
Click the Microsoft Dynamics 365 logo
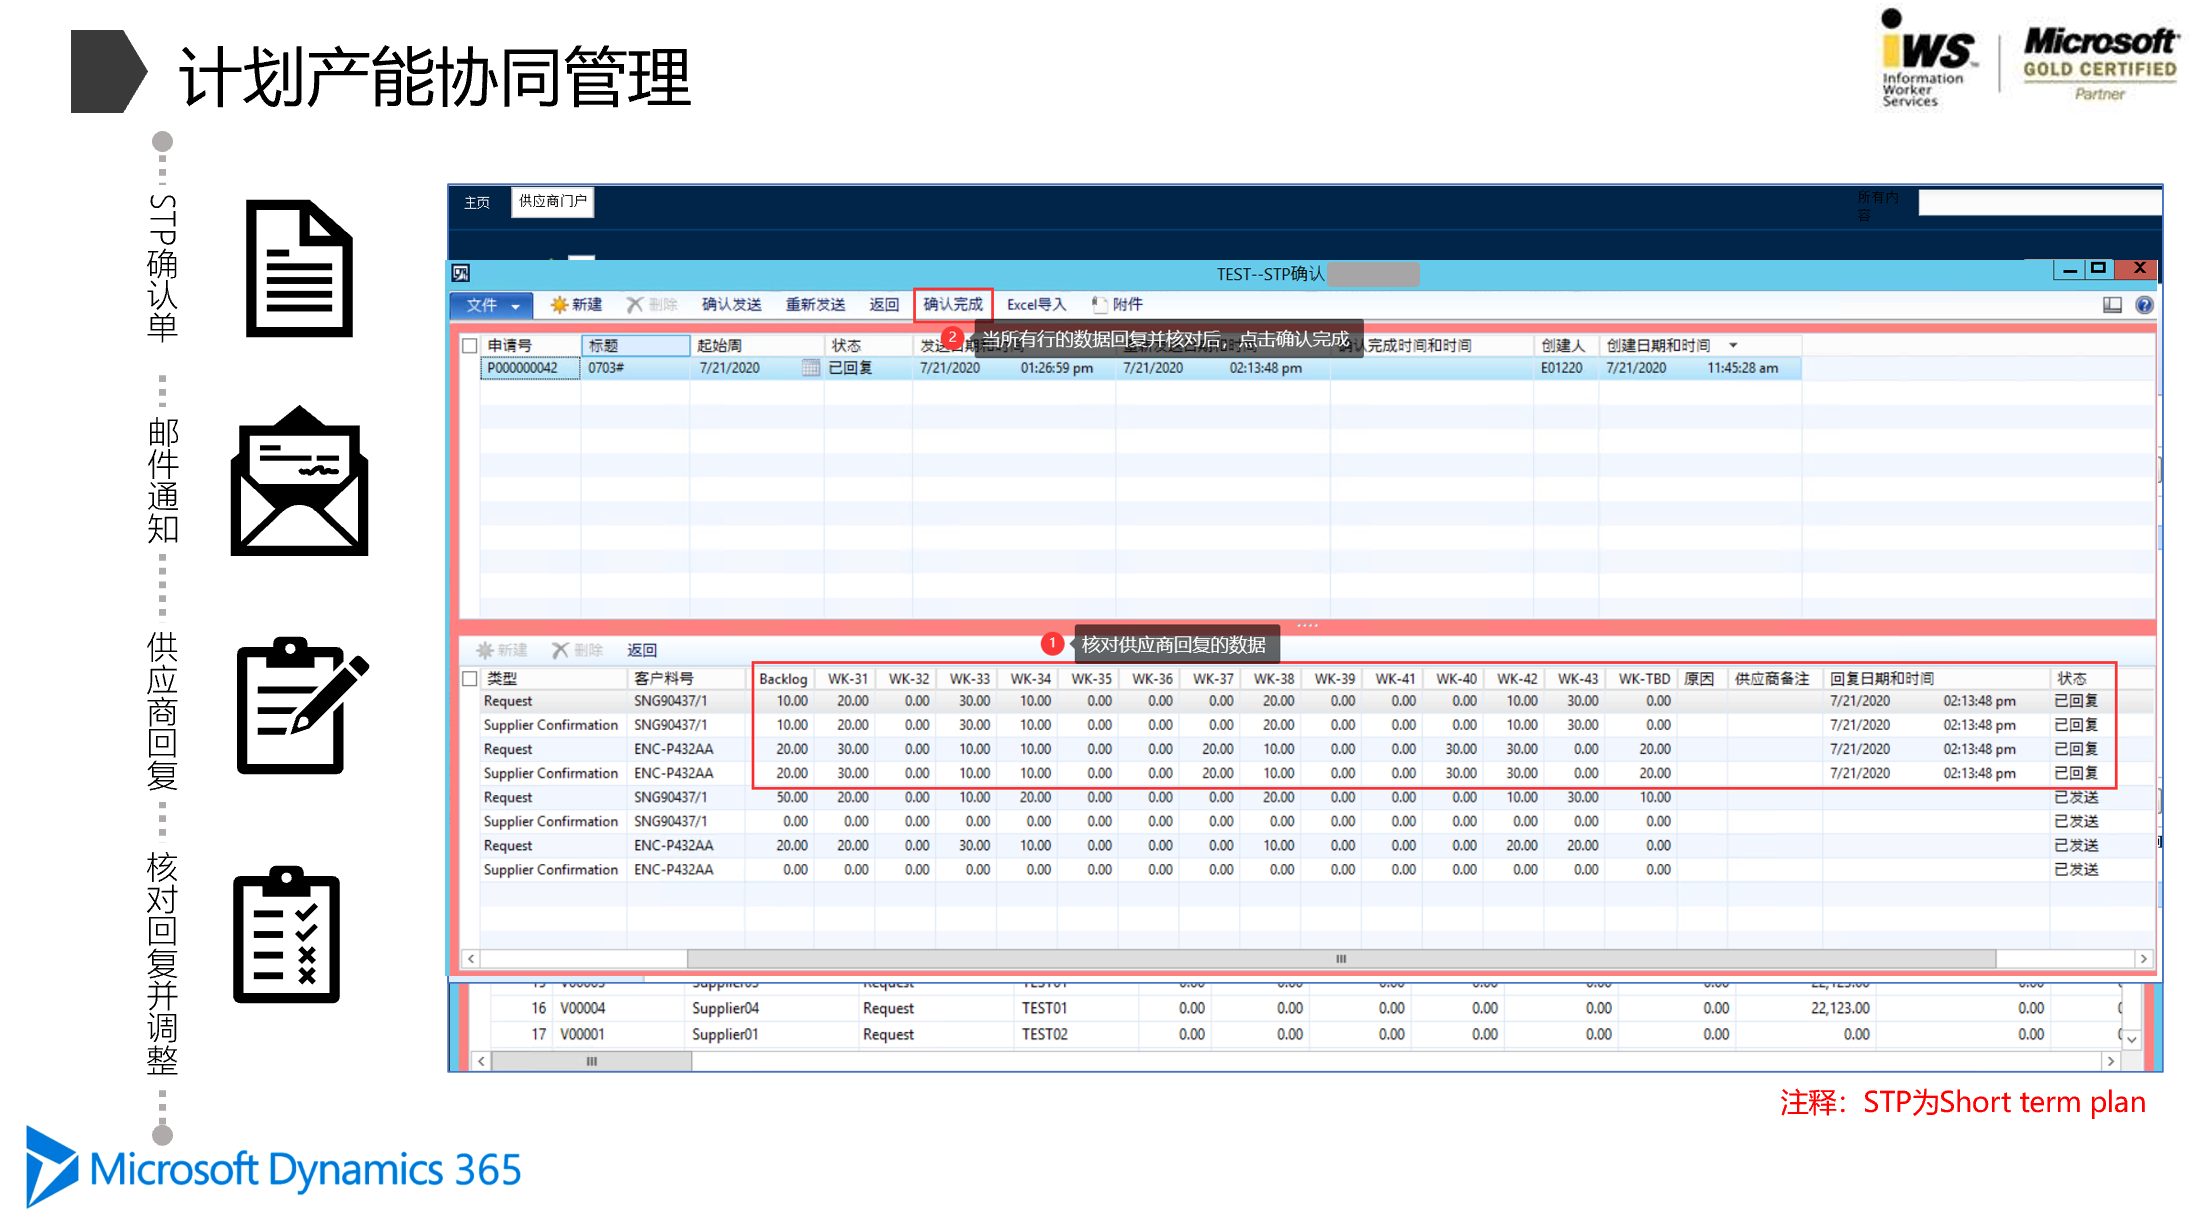point(273,1168)
